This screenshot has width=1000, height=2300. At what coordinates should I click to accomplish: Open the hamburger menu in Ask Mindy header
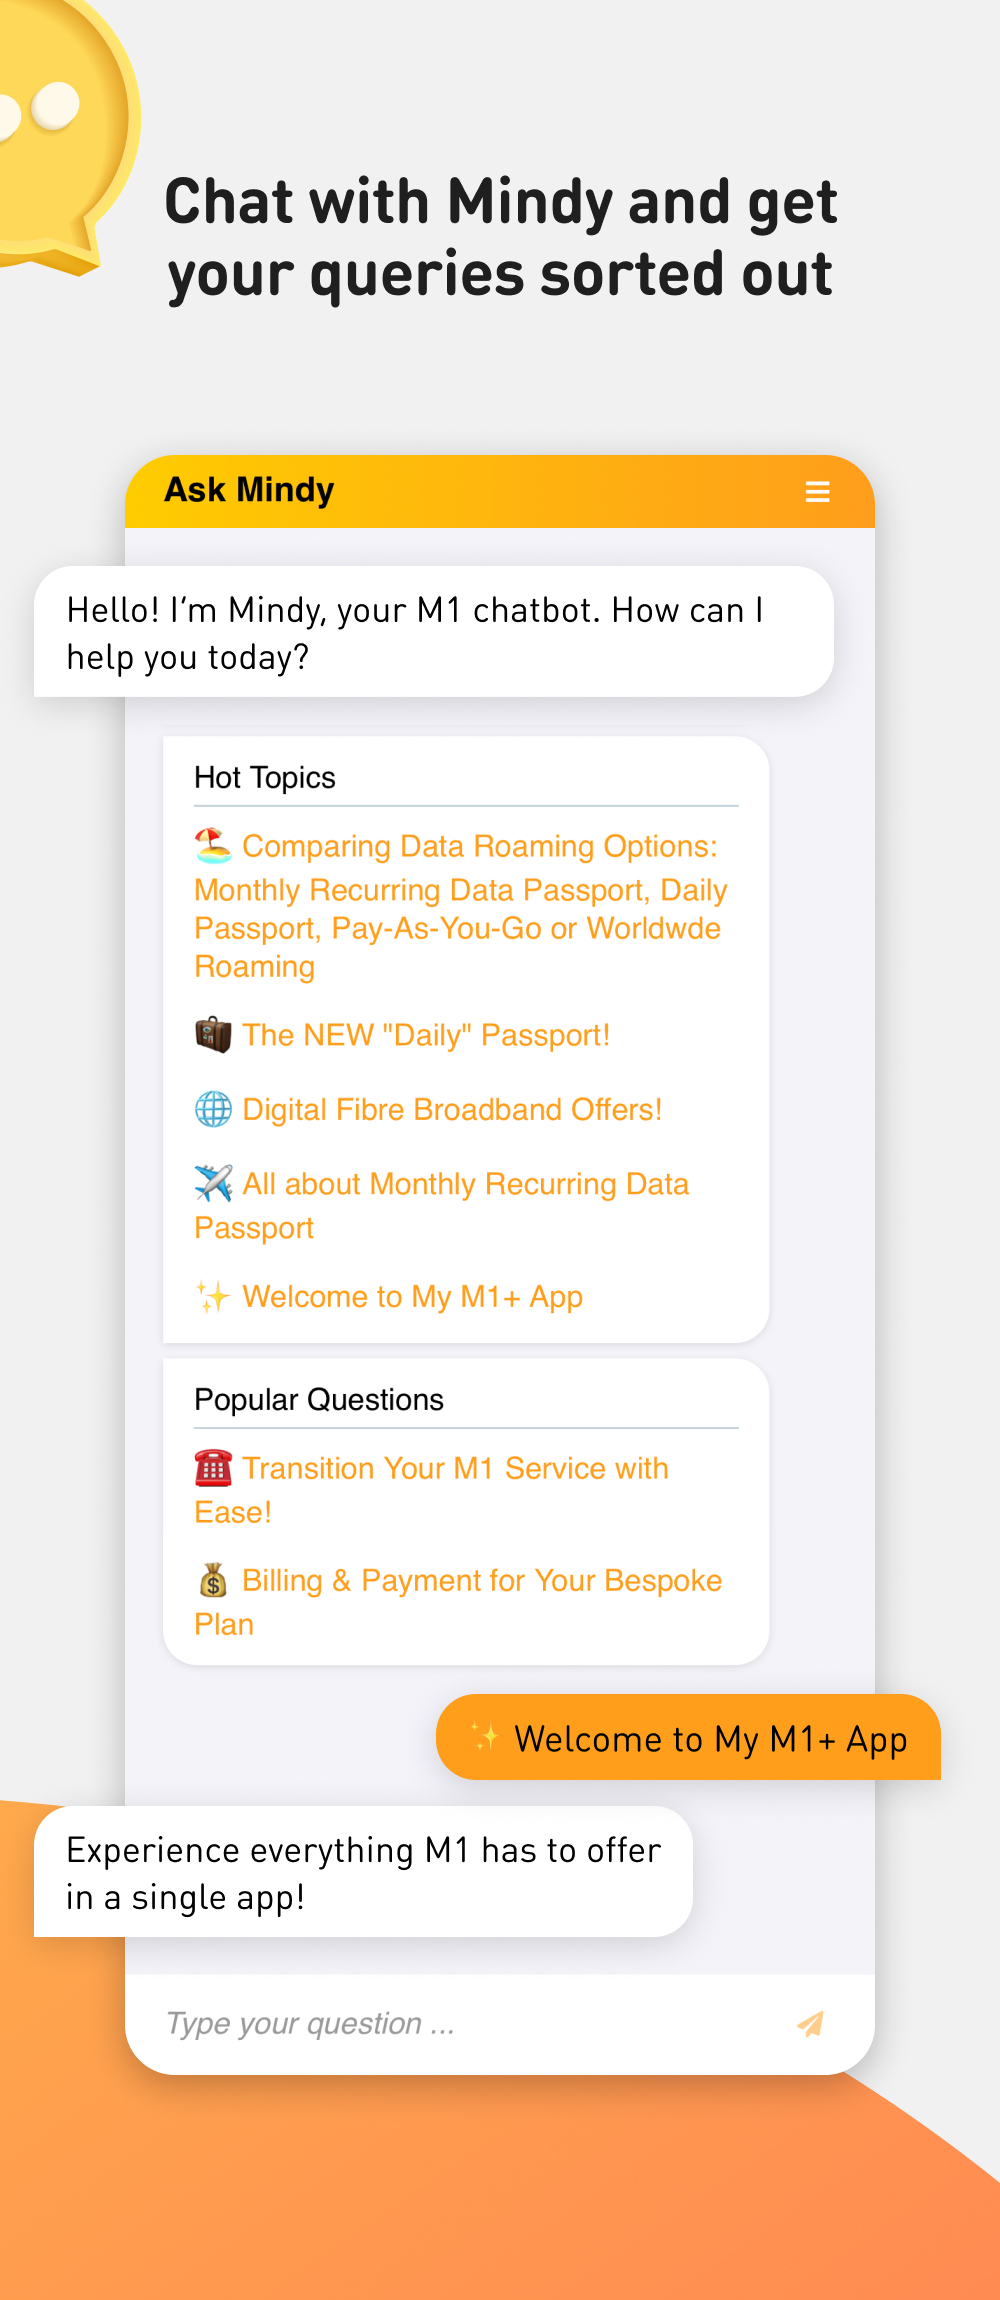click(817, 492)
